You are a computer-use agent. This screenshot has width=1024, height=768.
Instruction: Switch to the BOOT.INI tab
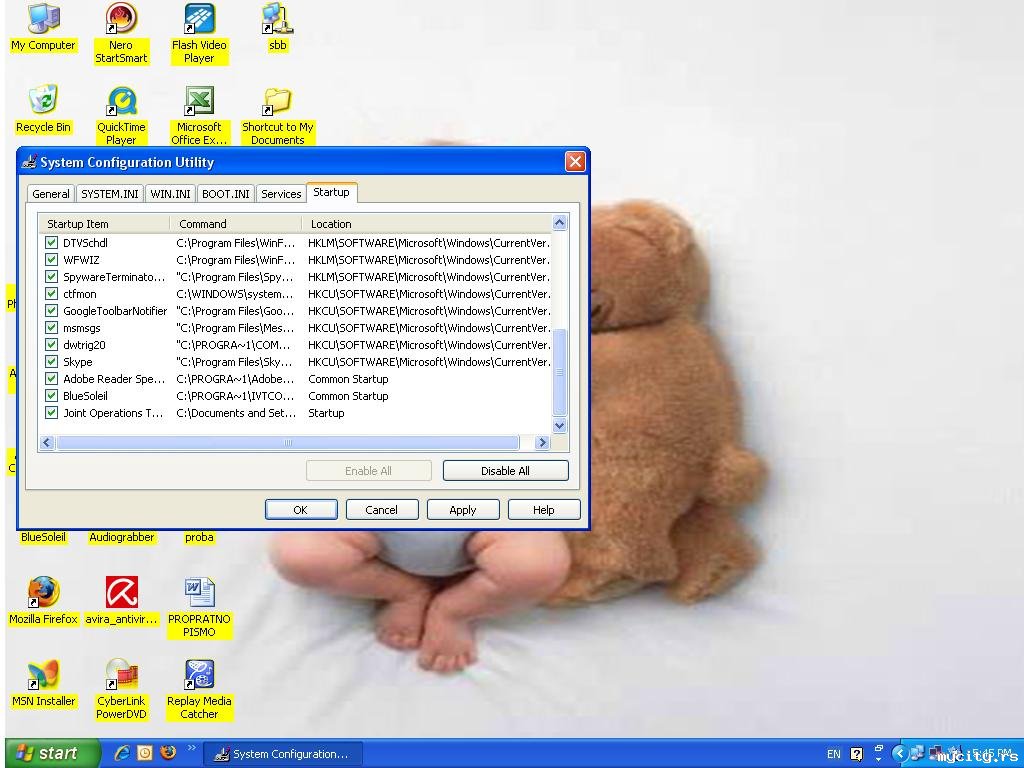pyautogui.click(x=225, y=194)
